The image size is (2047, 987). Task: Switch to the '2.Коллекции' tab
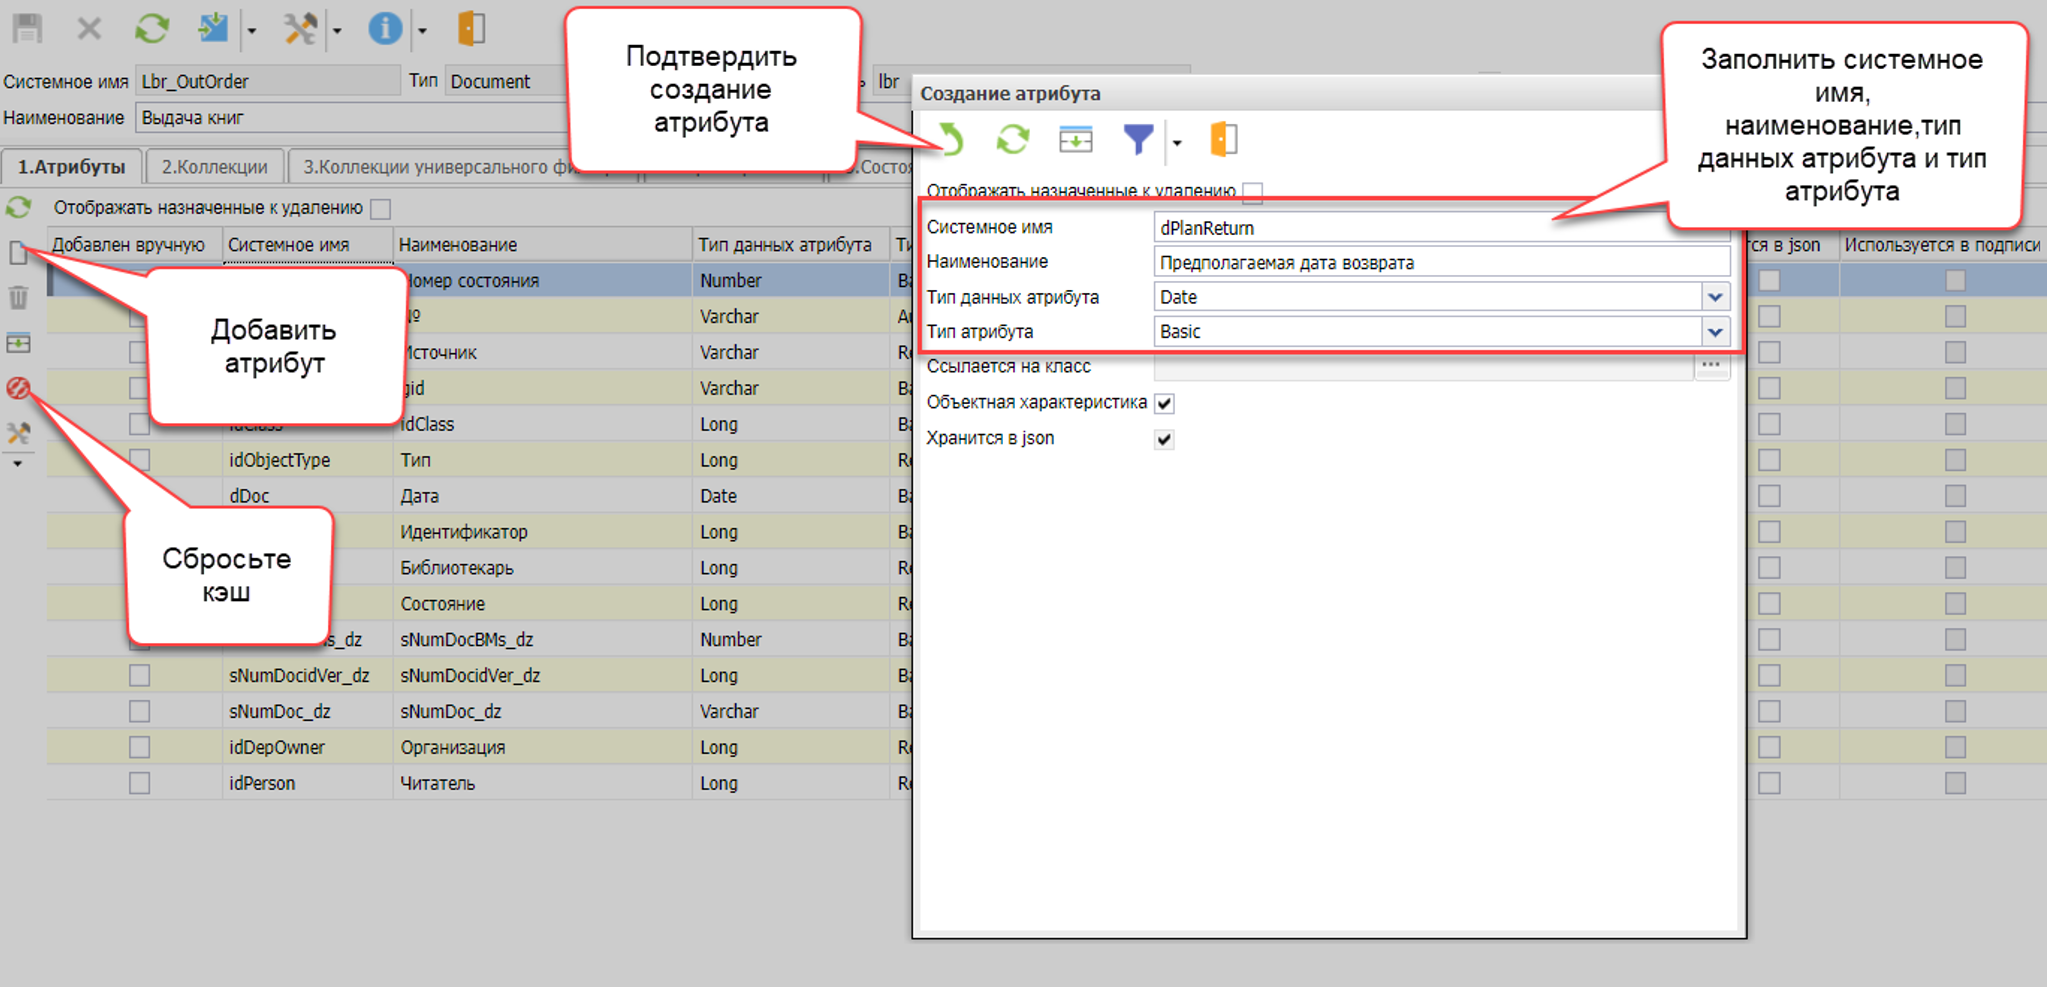[x=214, y=167]
